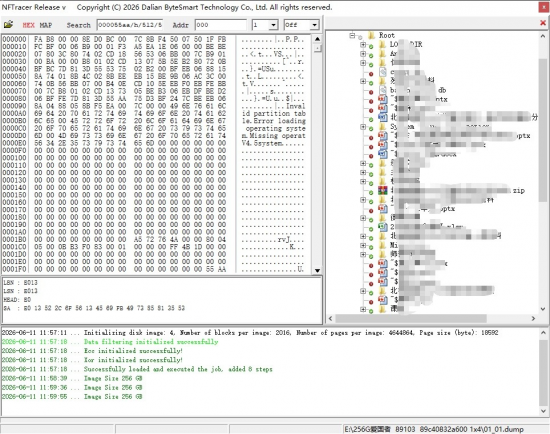Select the Mi folder icon
The width and height of the screenshot is (550, 434).
[383, 245]
